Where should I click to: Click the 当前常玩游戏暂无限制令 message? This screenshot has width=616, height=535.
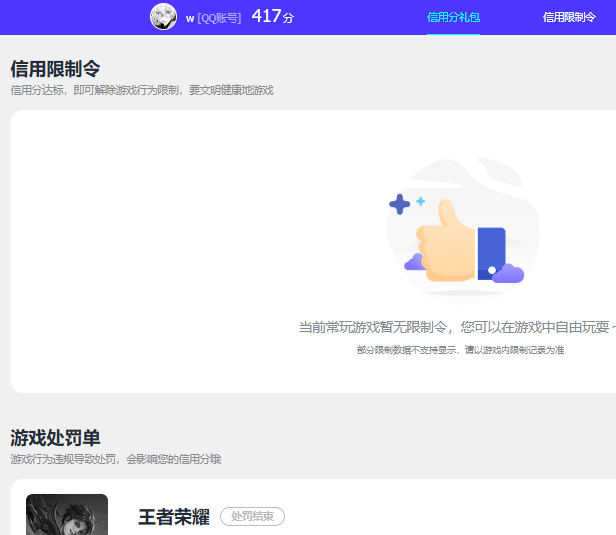(457, 327)
